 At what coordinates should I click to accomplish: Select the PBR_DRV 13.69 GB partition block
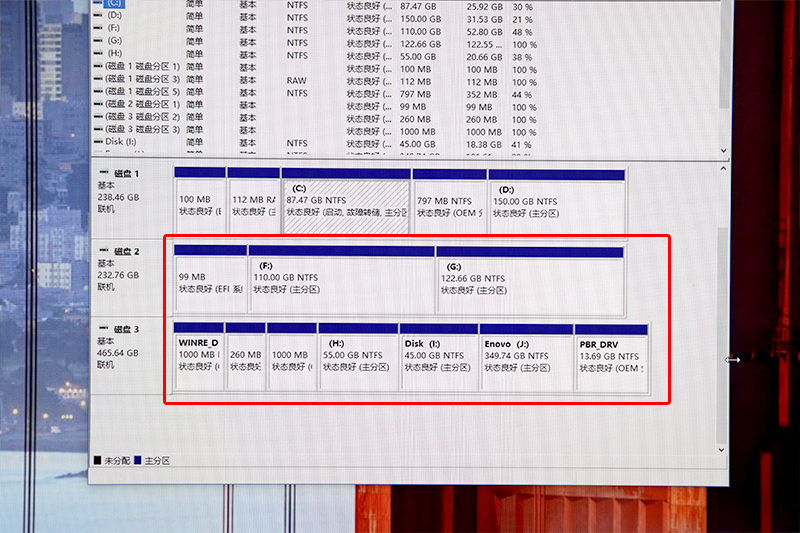611,359
